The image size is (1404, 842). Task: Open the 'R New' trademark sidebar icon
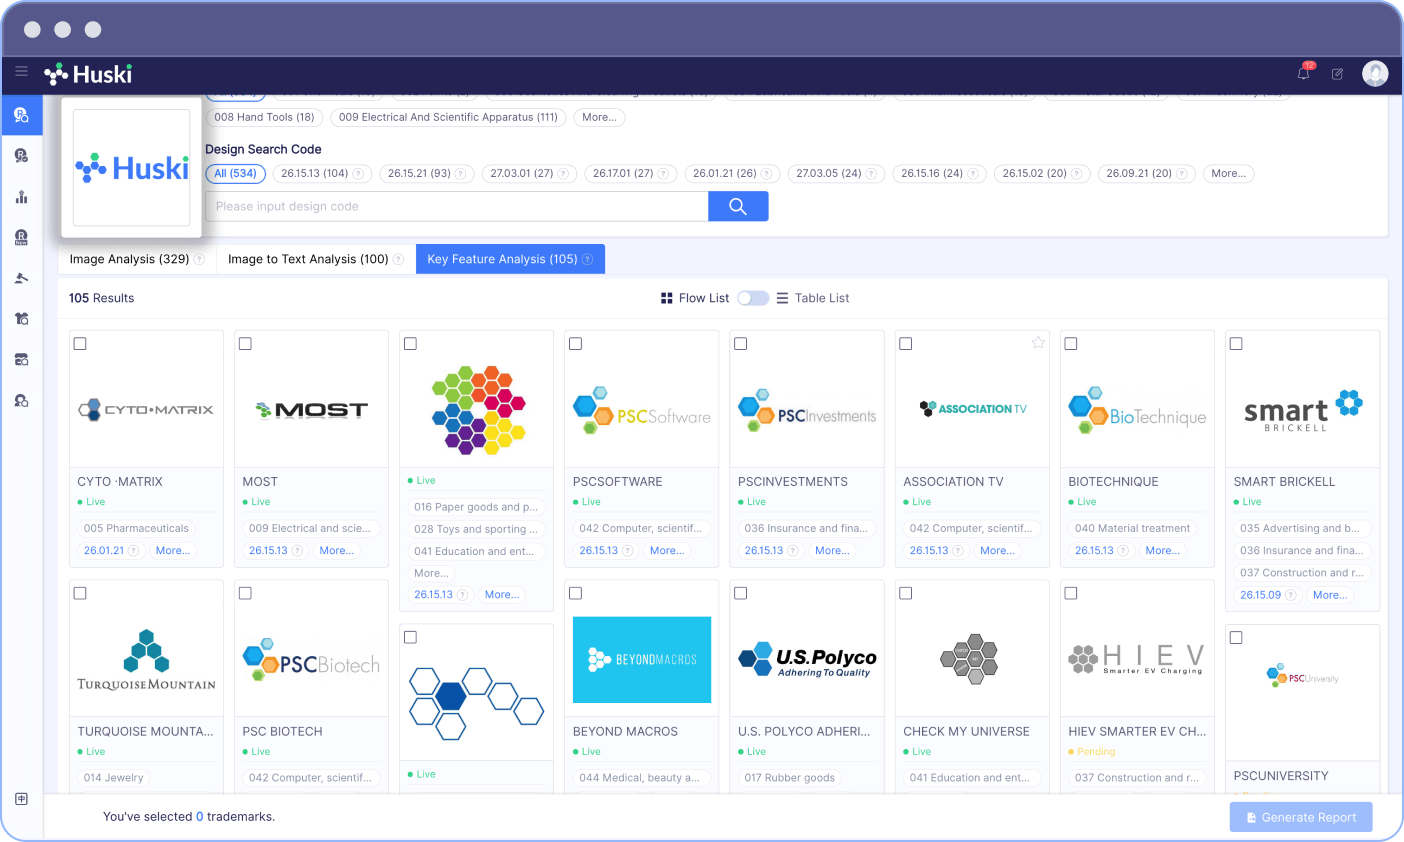[x=21, y=237]
